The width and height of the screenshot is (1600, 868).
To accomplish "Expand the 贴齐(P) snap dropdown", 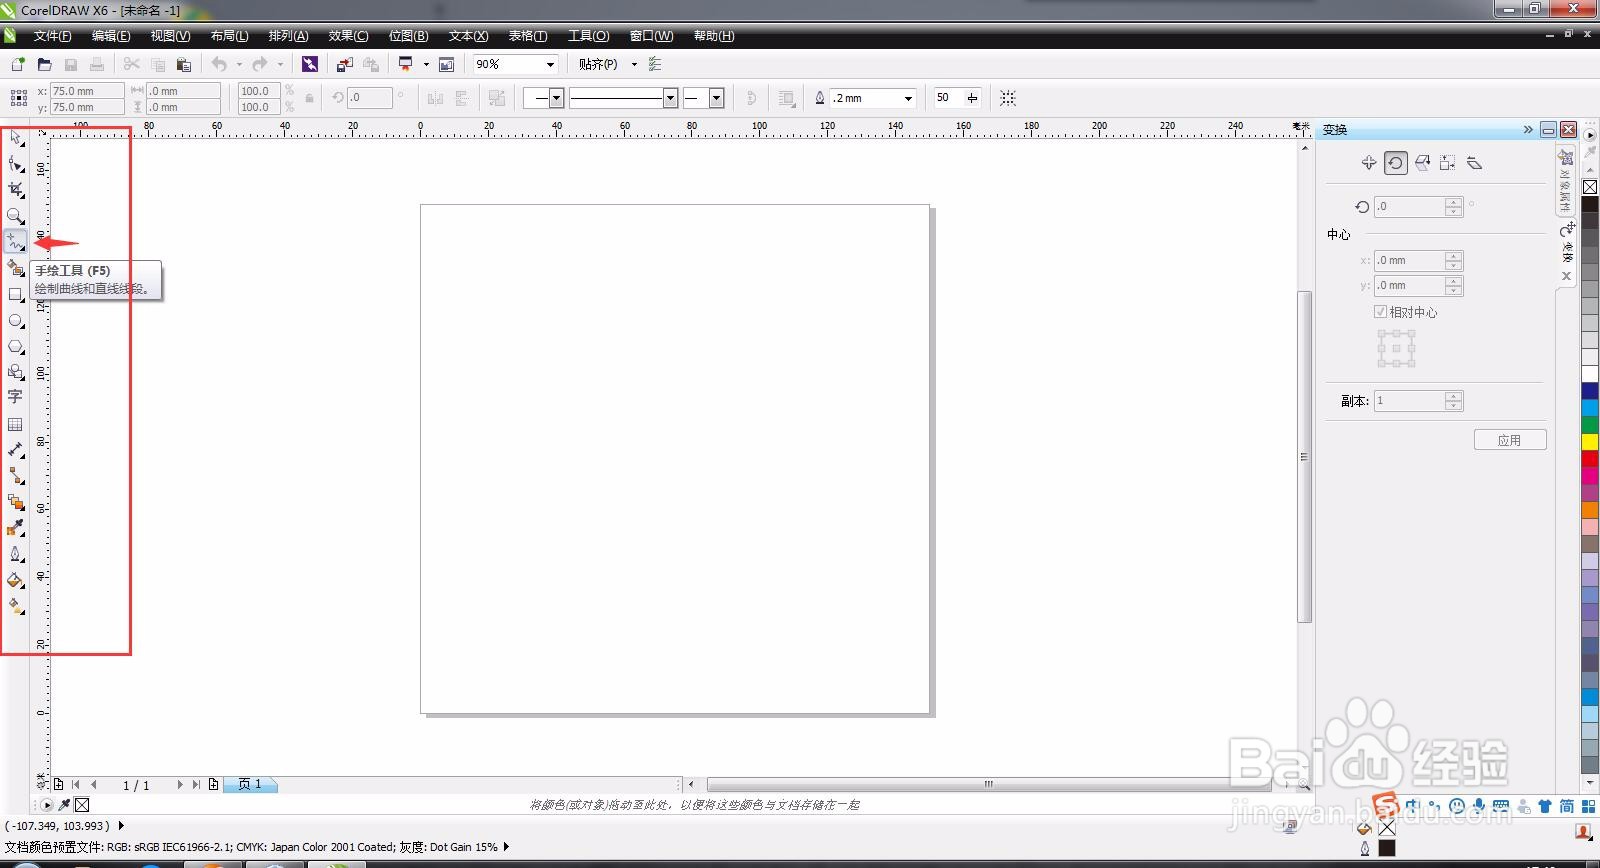I will (634, 65).
